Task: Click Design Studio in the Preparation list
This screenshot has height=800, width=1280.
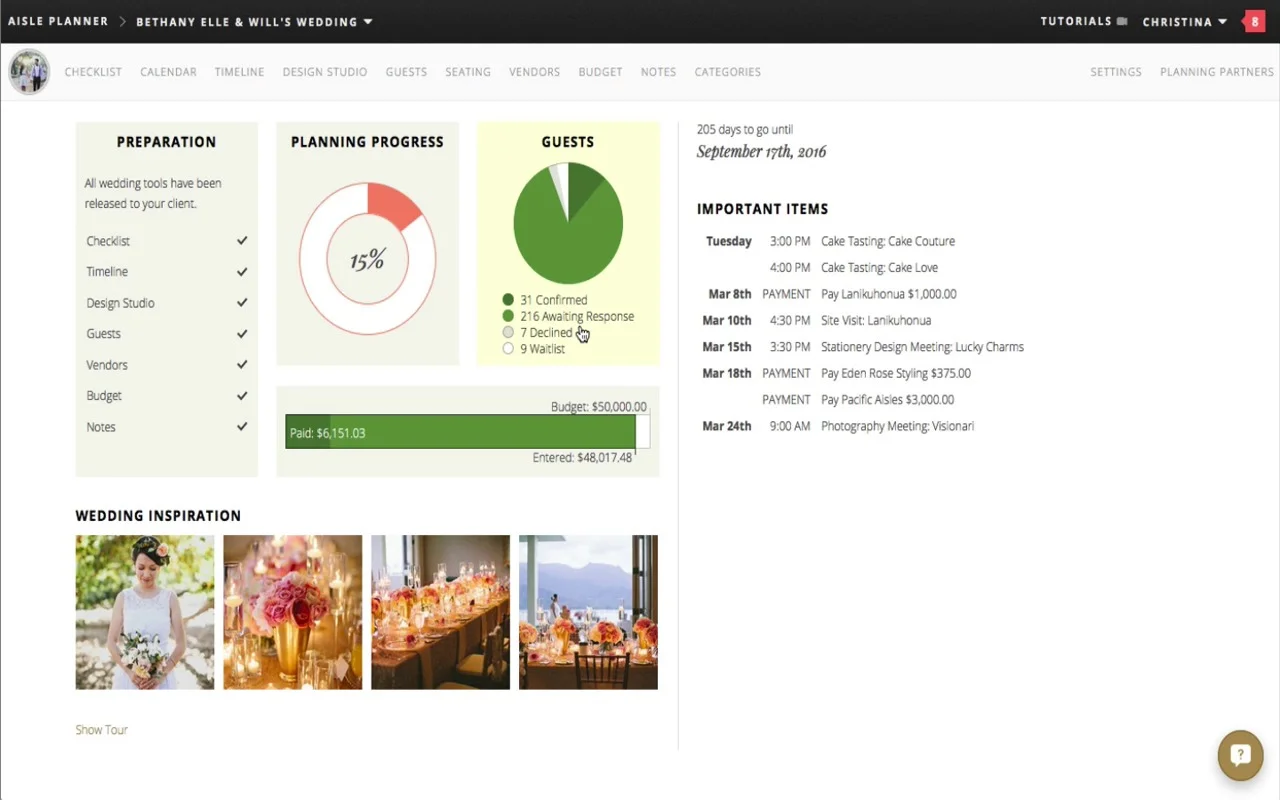Action: [120, 303]
